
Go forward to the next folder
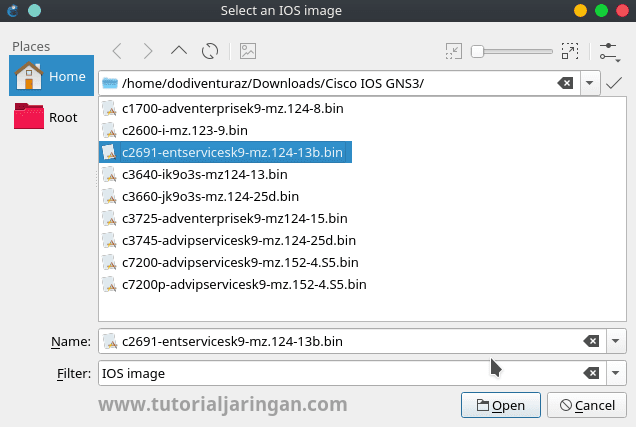[148, 51]
